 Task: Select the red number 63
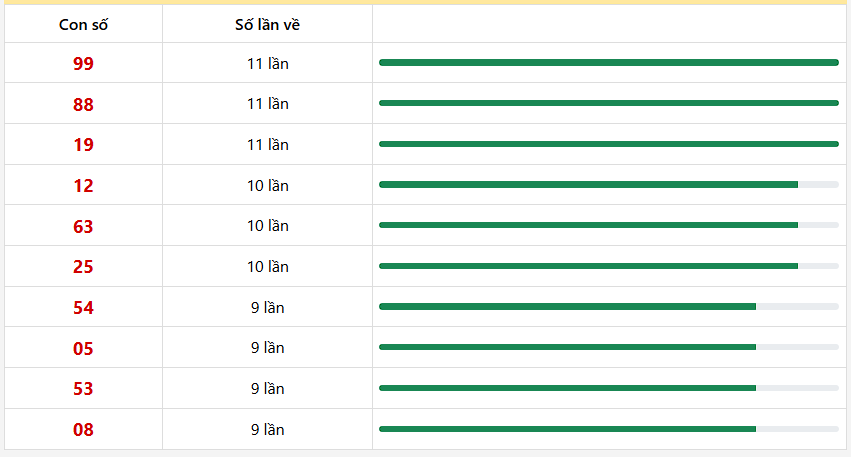click(x=83, y=226)
